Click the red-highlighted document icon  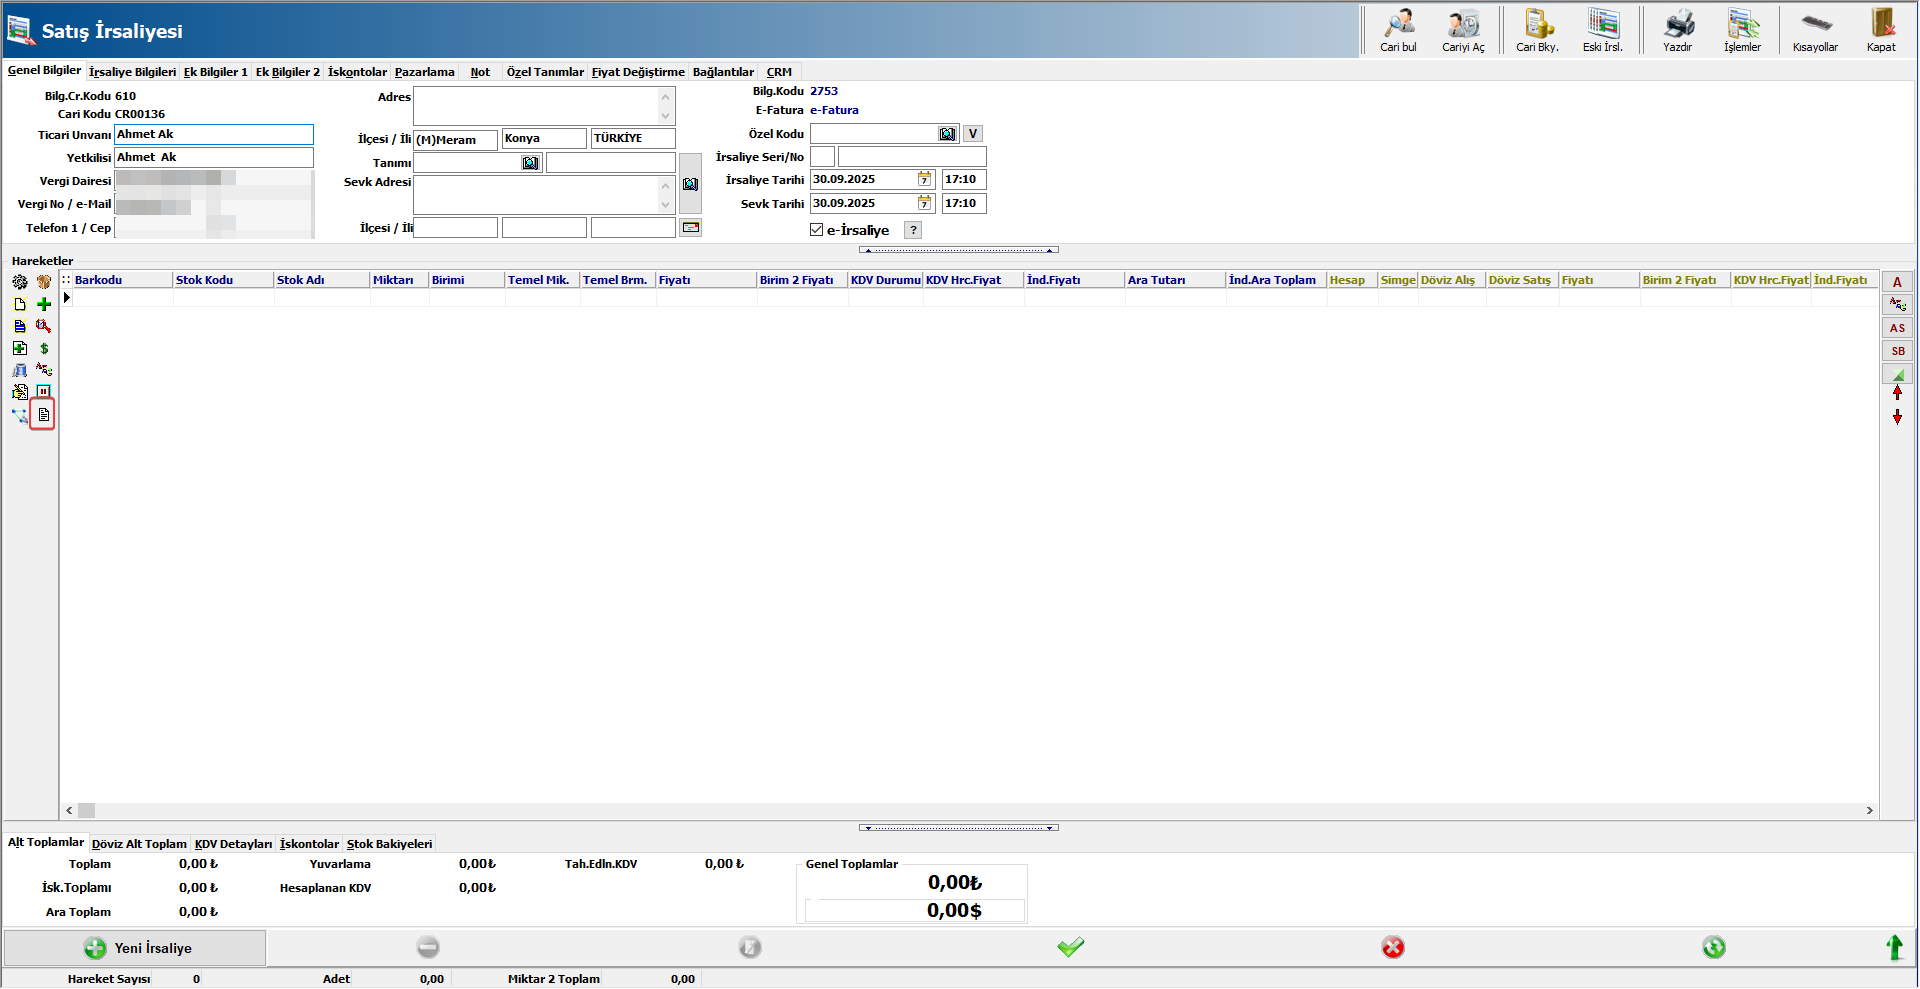(x=43, y=414)
